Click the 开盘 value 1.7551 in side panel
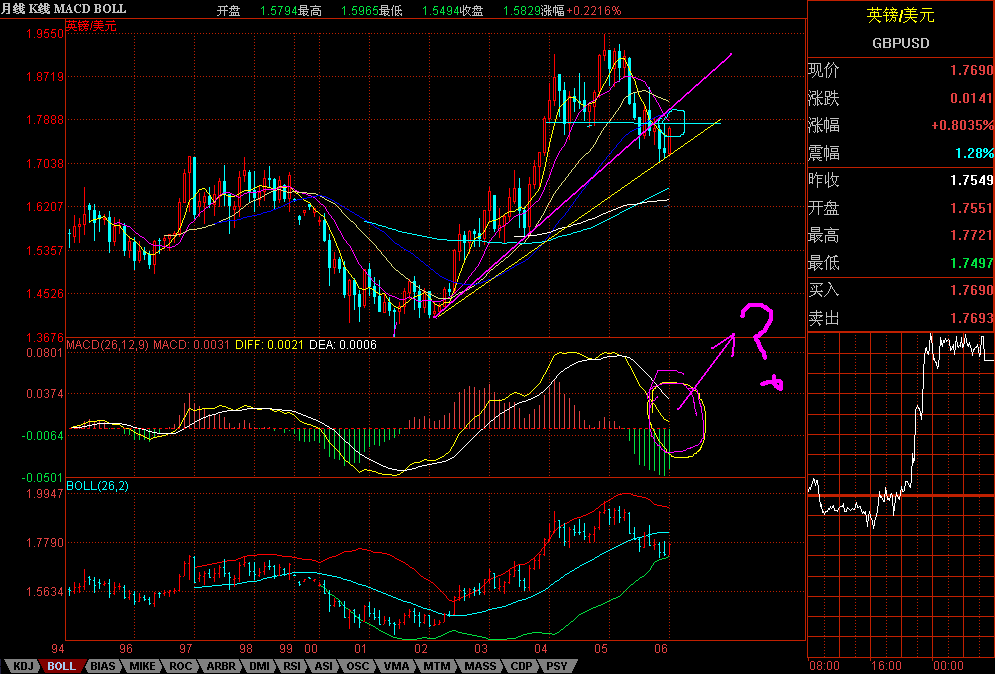The image size is (995, 674). click(x=972, y=208)
